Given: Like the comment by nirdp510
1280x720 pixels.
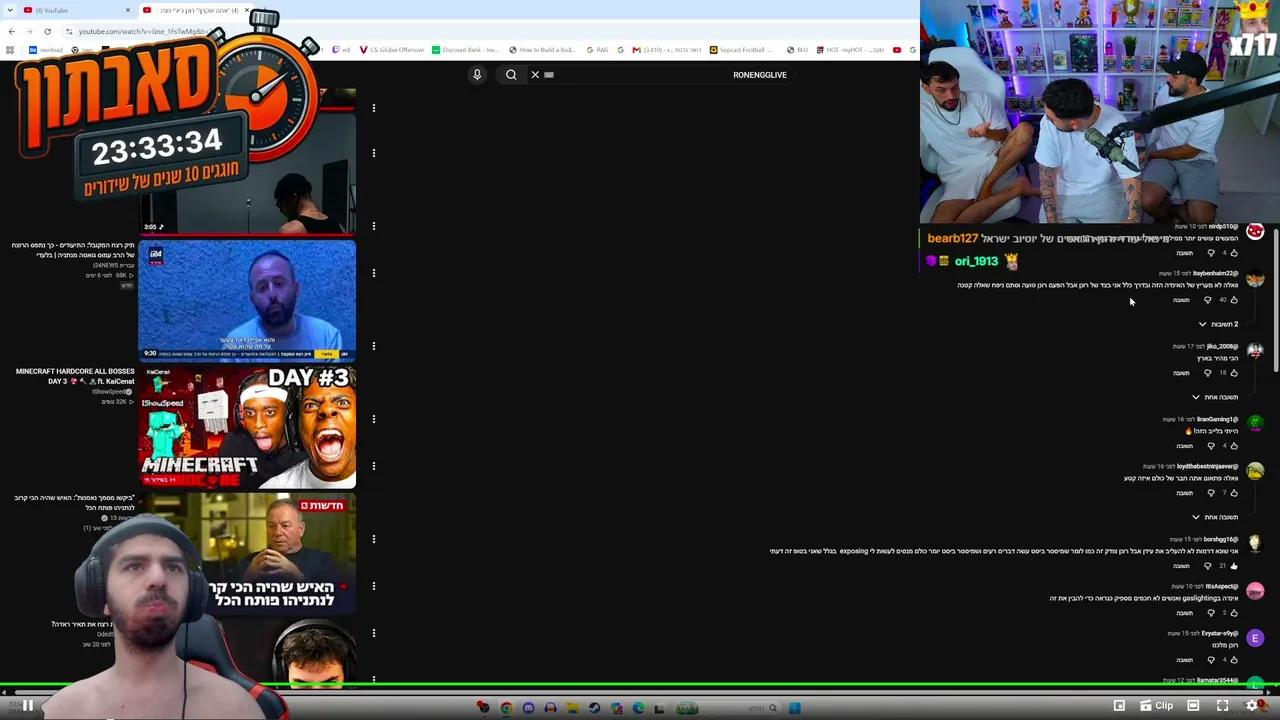Looking at the screenshot, I should tap(1234, 253).
